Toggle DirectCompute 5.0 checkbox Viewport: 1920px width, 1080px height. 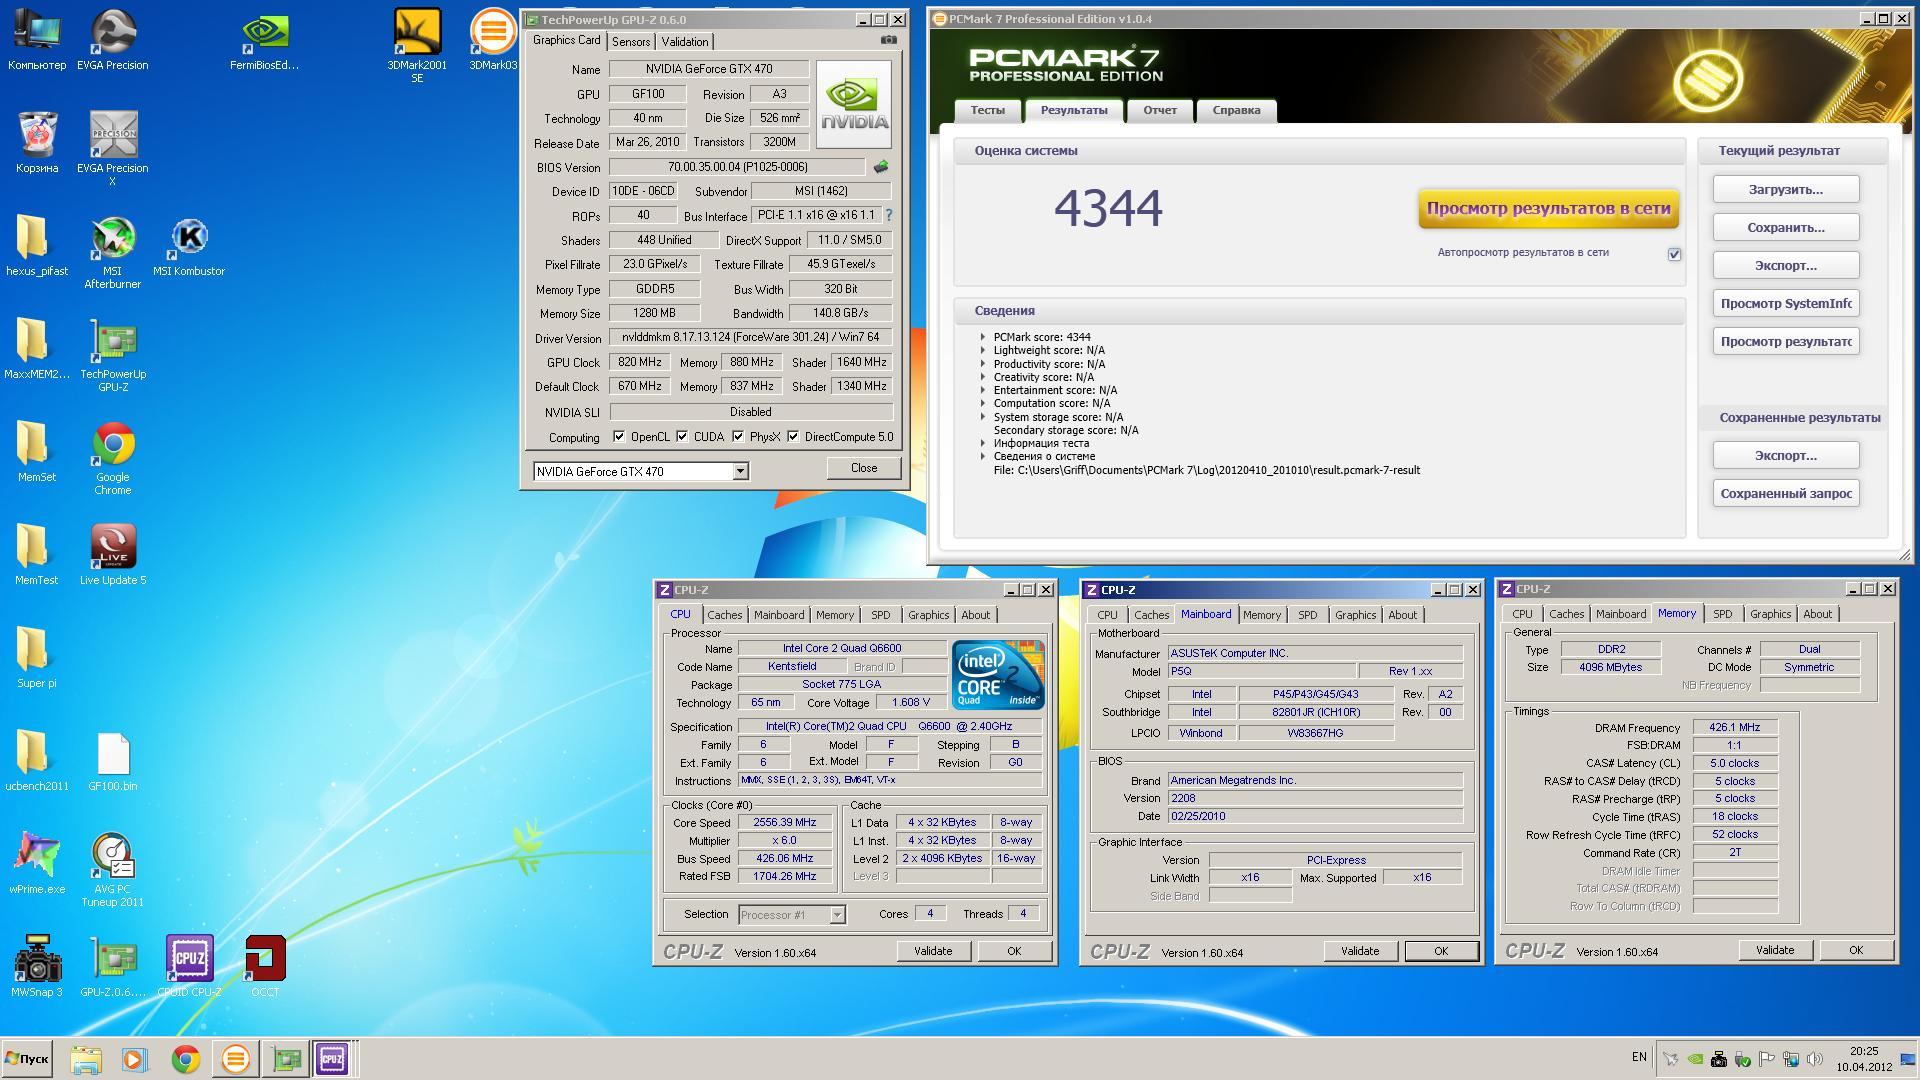point(793,436)
